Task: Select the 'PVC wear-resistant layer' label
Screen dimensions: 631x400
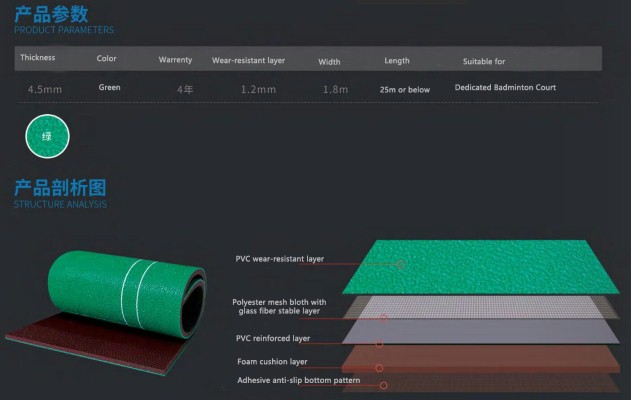Action: (x=280, y=259)
